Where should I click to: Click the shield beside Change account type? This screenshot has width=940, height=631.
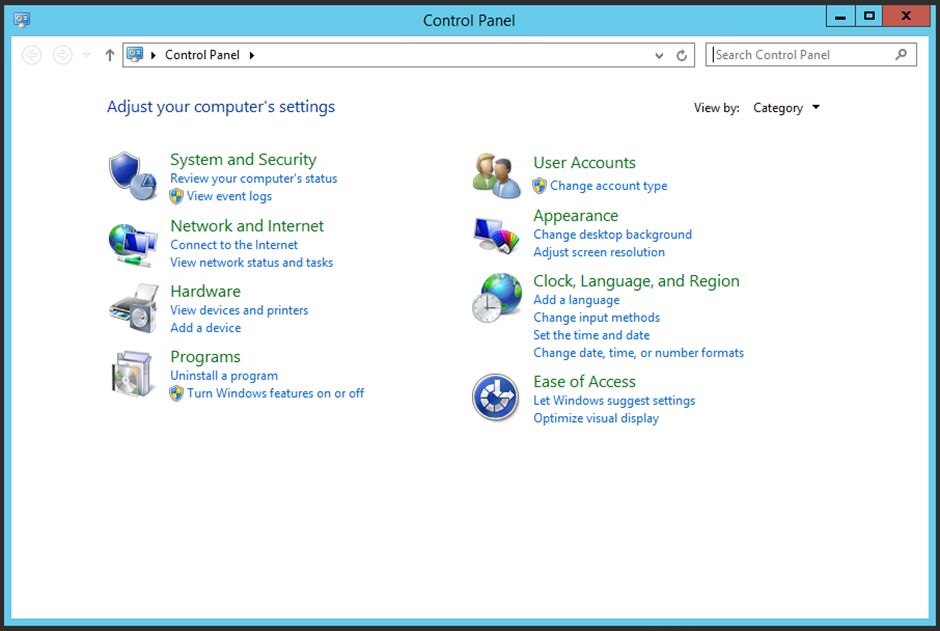[540, 186]
